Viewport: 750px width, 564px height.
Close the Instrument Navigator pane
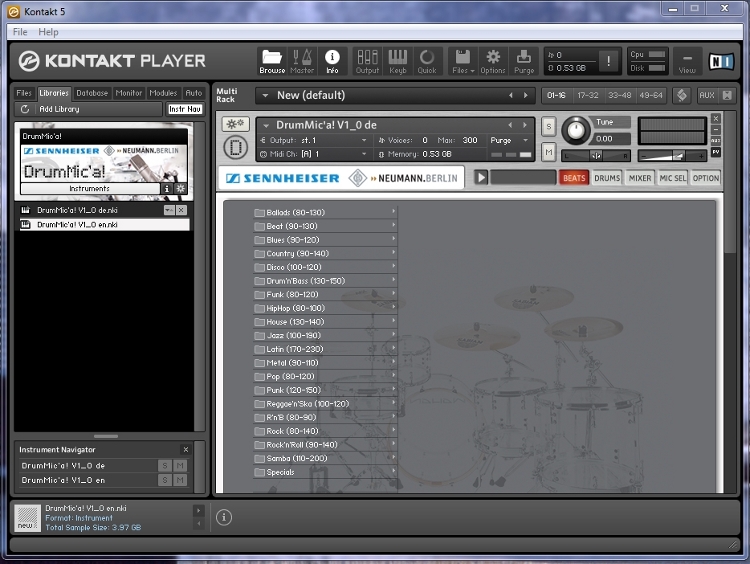click(x=186, y=450)
